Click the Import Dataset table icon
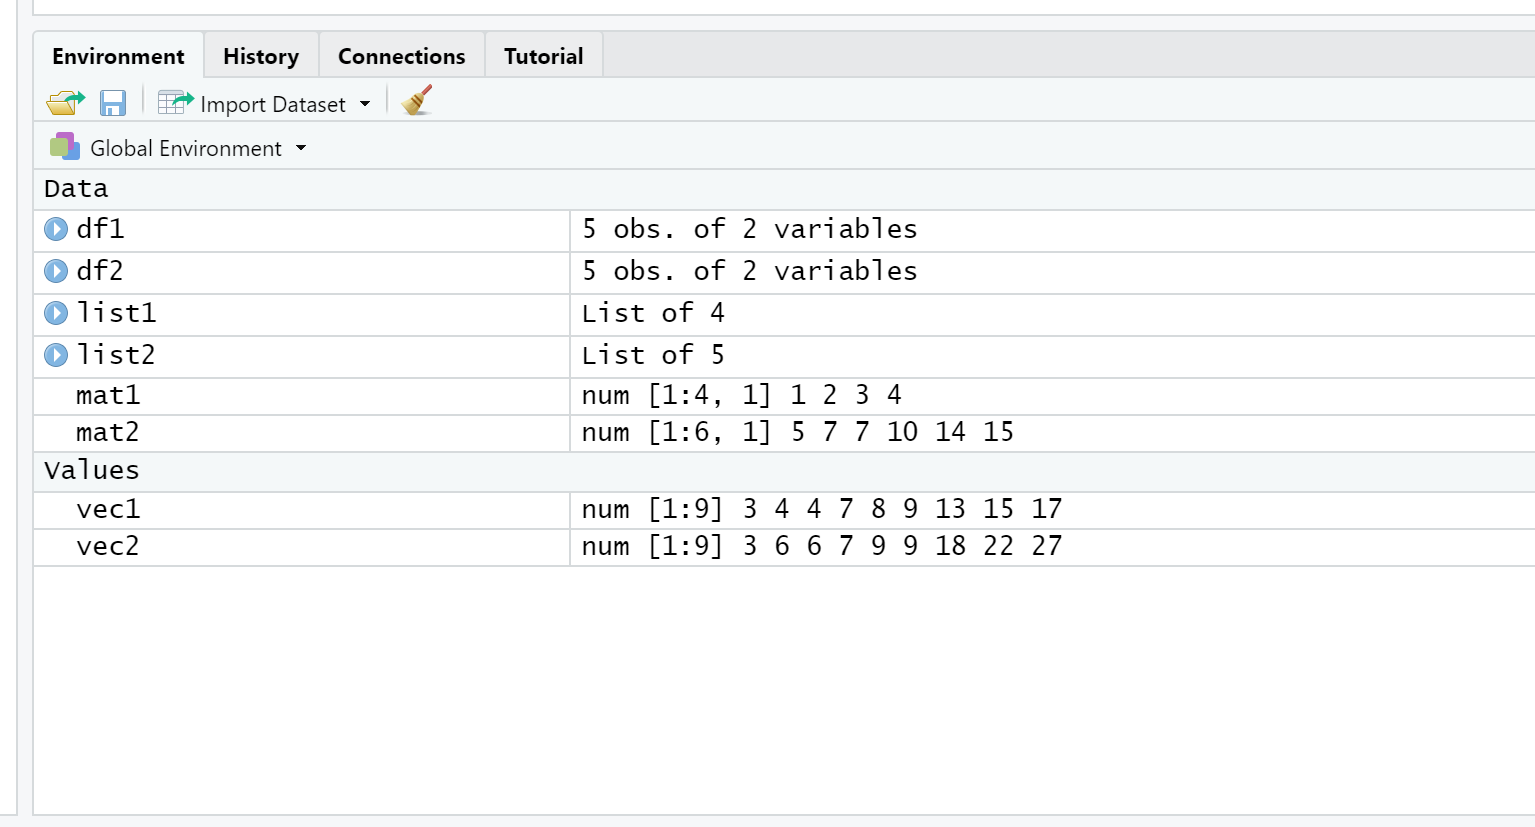This screenshot has height=827, width=1535. [176, 102]
